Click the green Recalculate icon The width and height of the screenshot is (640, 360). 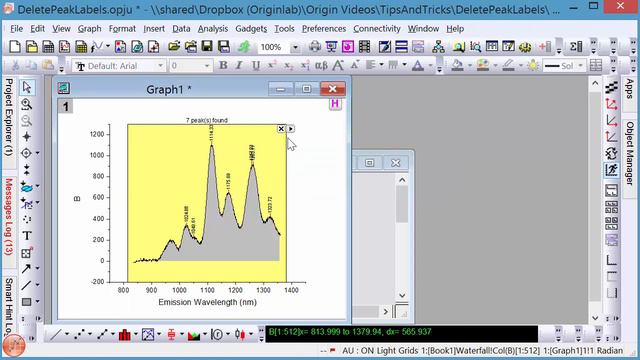click(244, 47)
